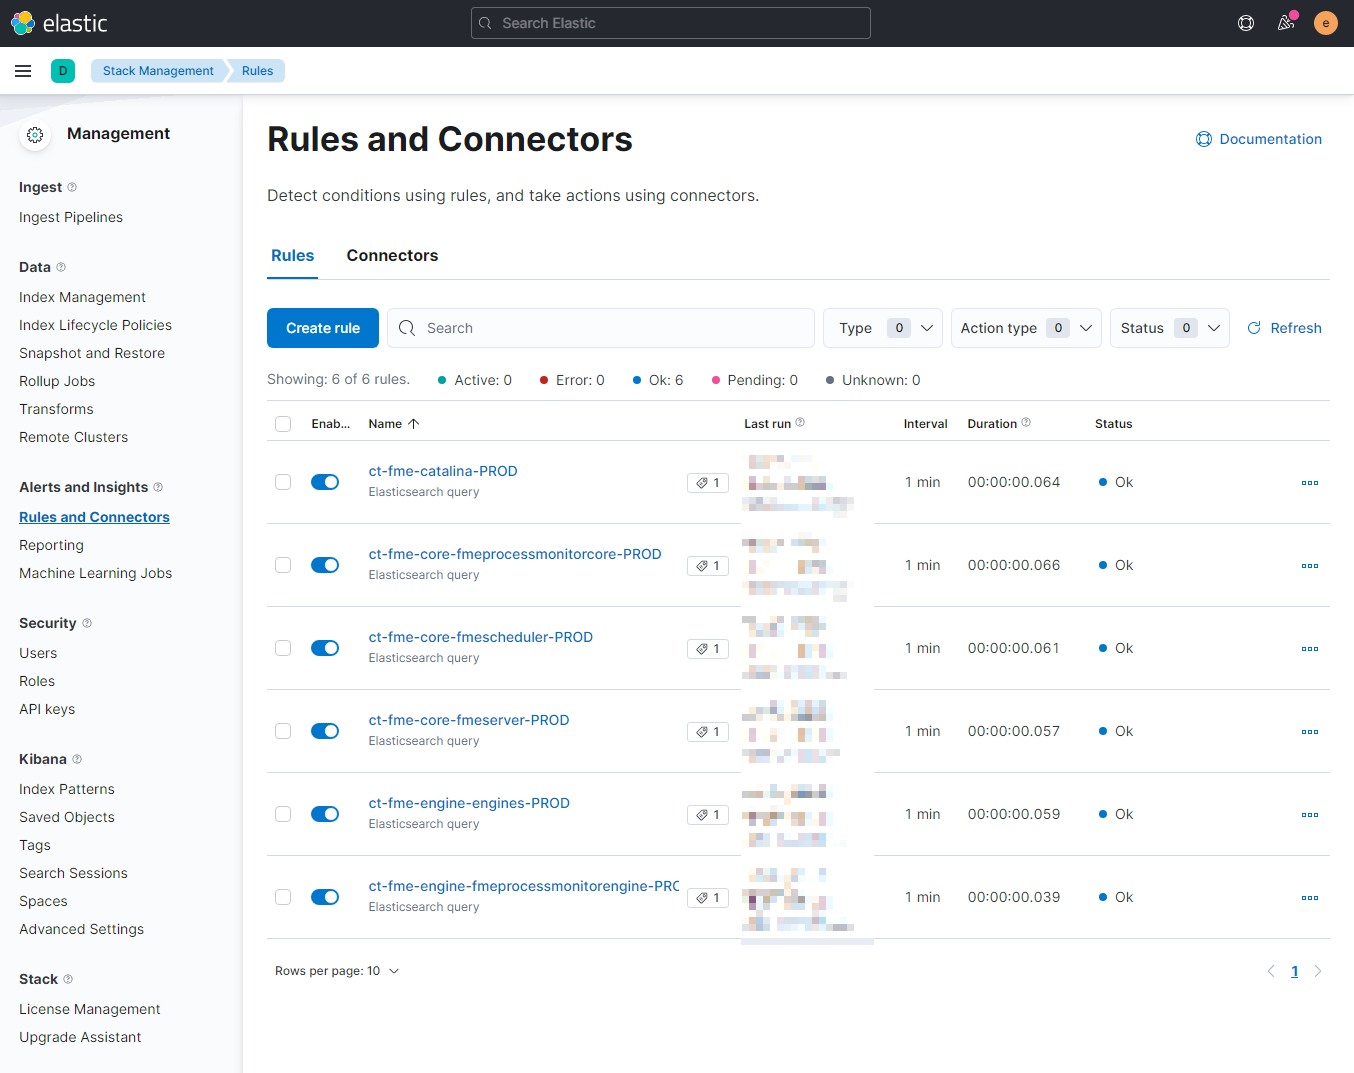Click the user avatar in the header
Viewport: 1354px width, 1073px height.
[x=1326, y=22]
